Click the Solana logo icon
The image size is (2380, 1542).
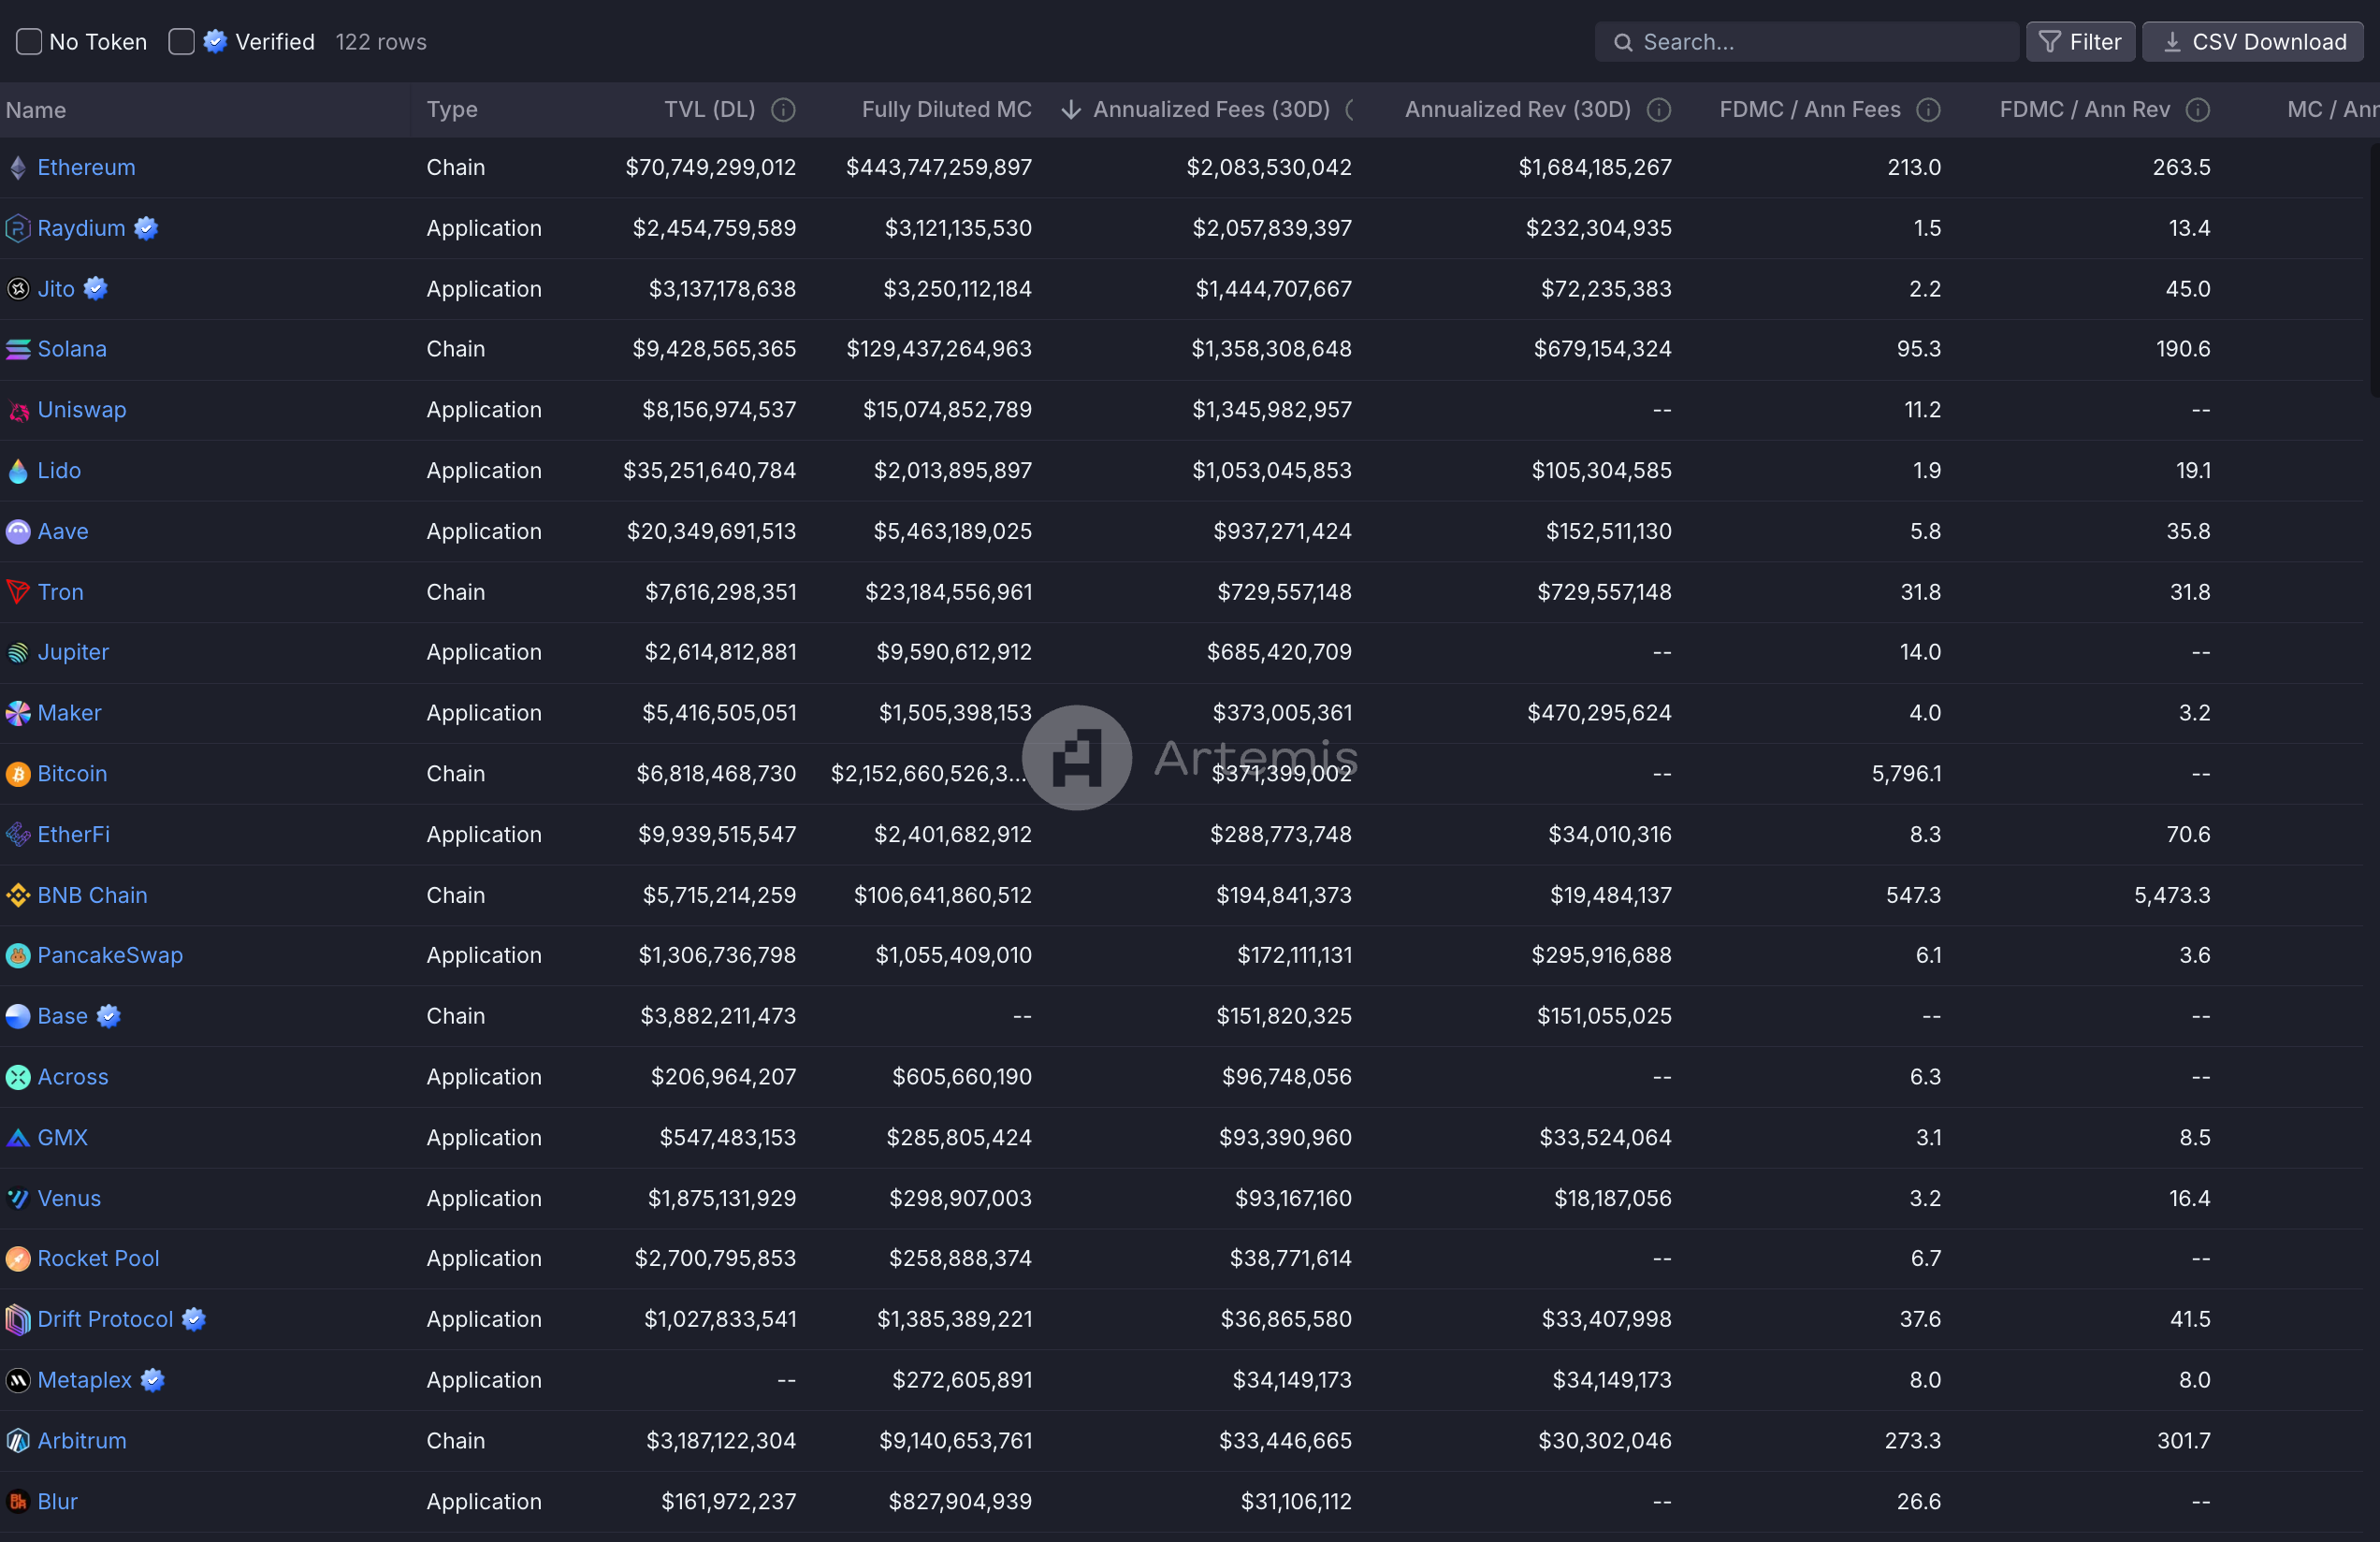tap(18, 350)
